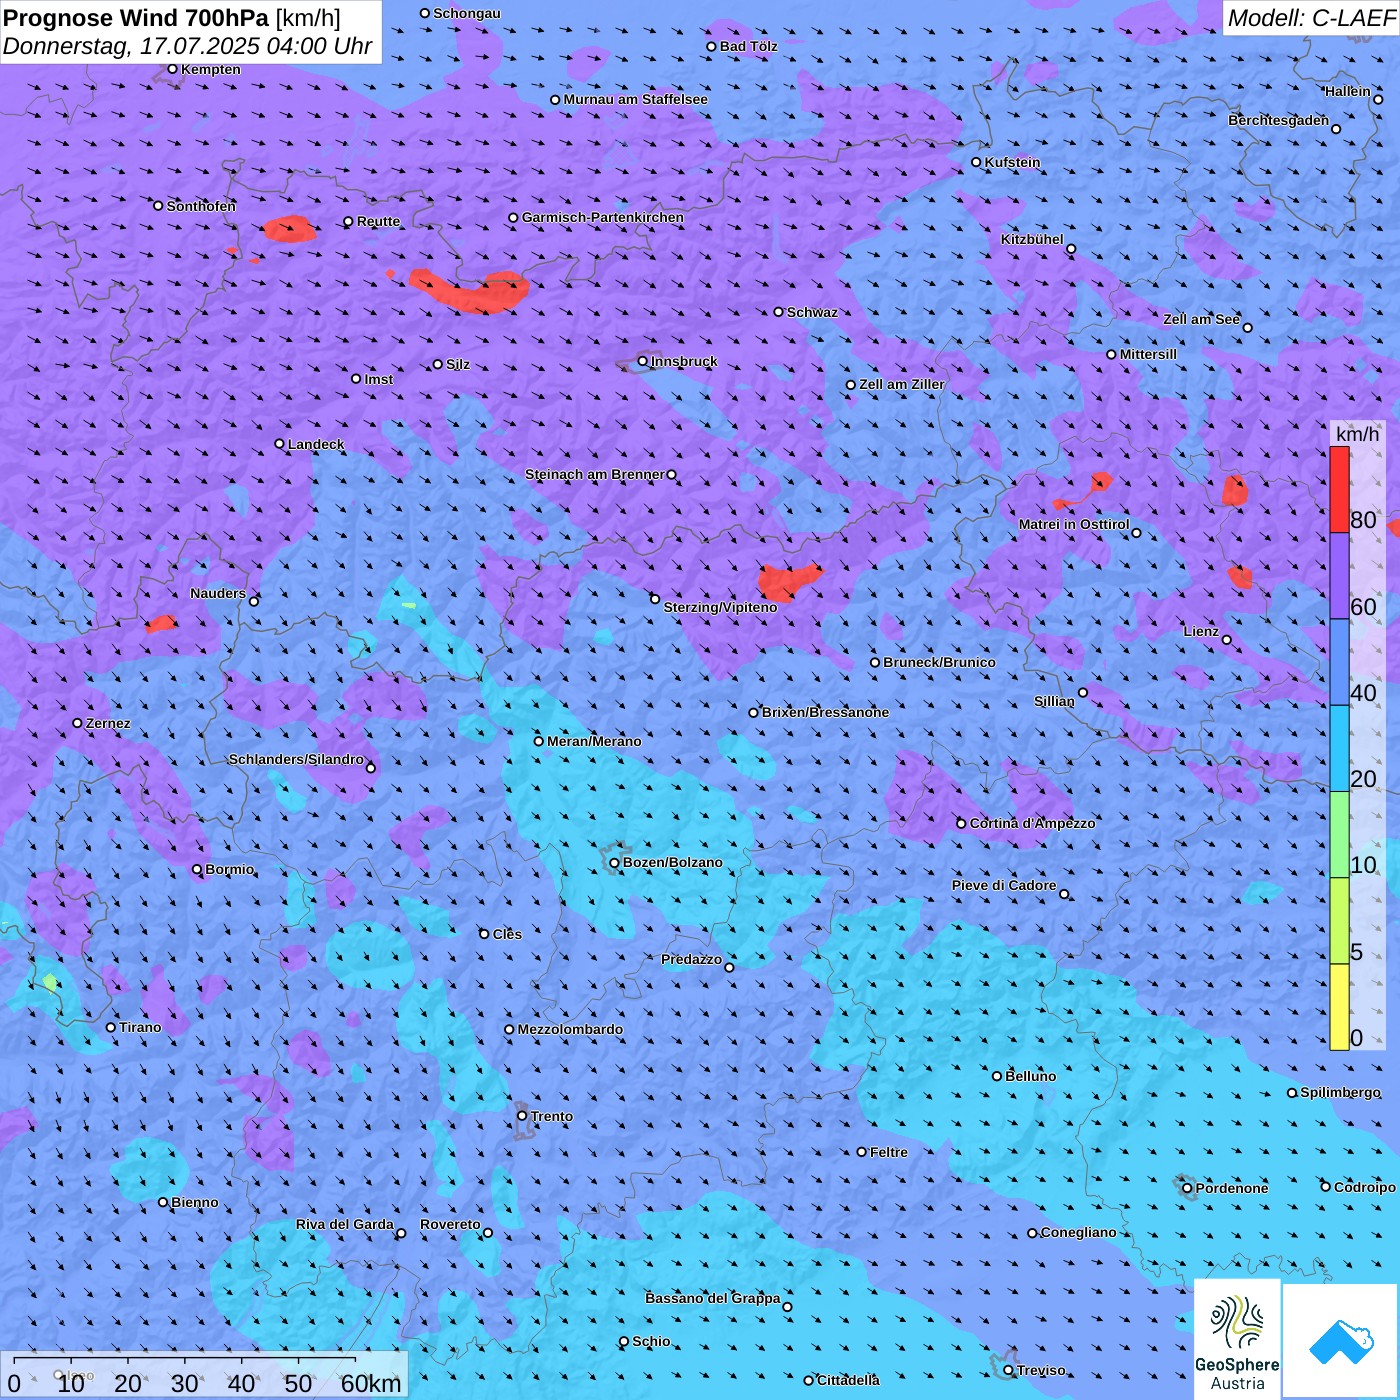Click the Bassano del Grappa label

tap(712, 1298)
